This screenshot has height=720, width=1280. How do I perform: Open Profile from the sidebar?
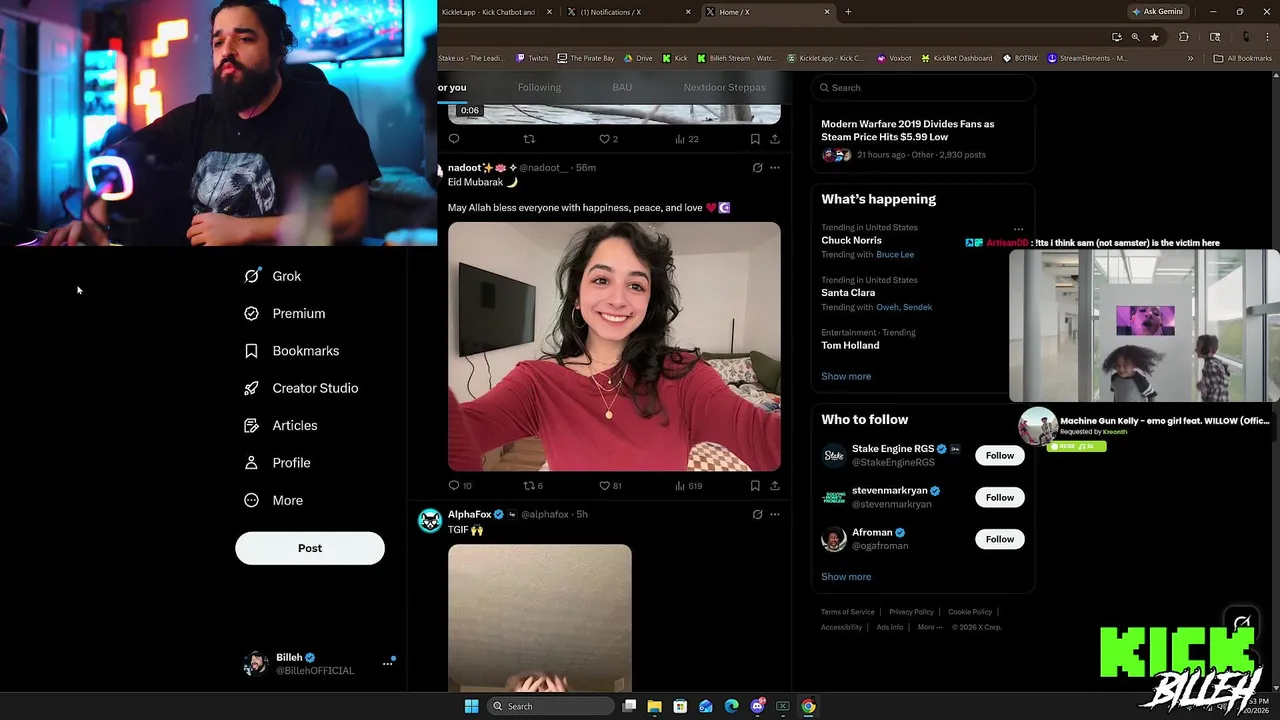pyautogui.click(x=278, y=463)
